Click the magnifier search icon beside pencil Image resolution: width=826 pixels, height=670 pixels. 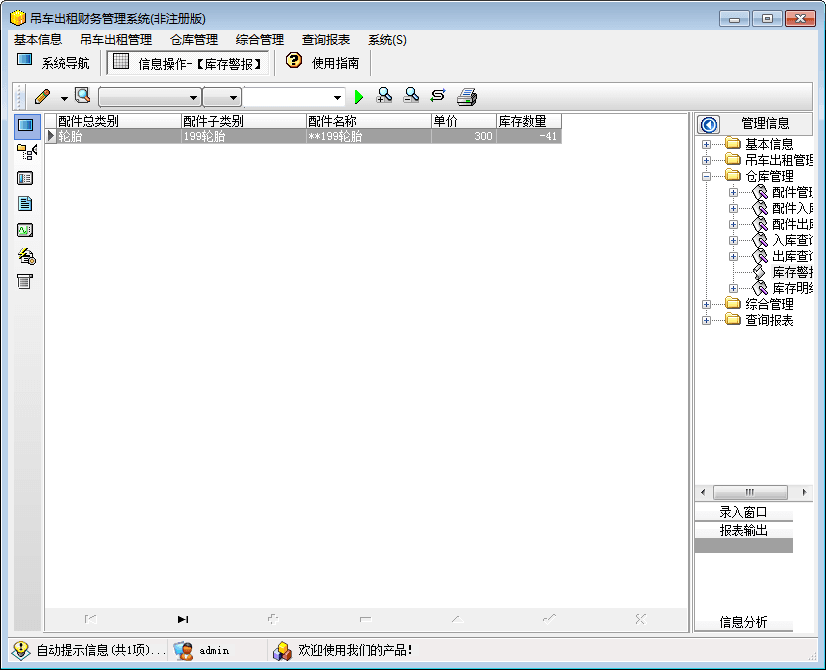(82, 96)
